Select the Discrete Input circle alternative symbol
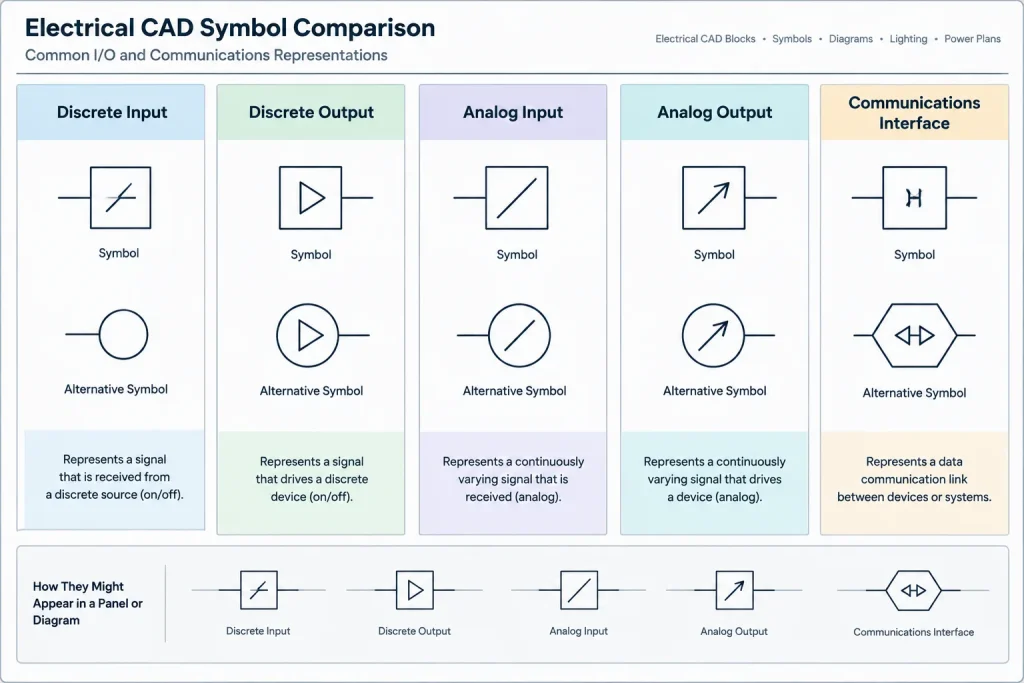 (123, 334)
